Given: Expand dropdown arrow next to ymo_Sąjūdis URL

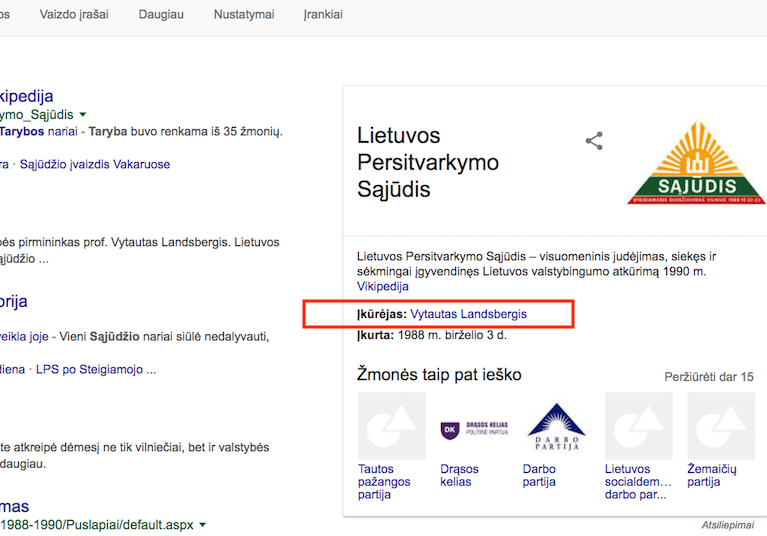Looking at the screenshot, I should tap(83, 115).
